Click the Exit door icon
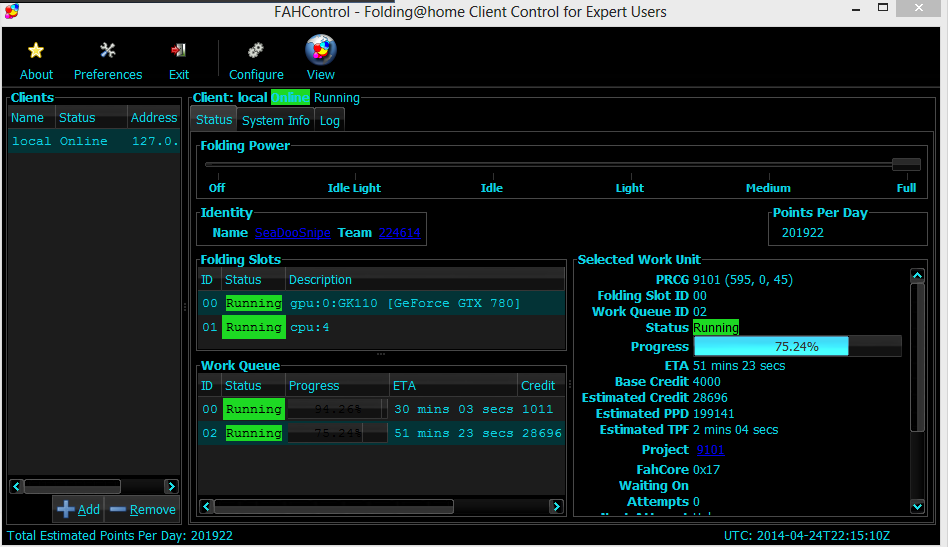The image size is (948, 547). click(x=178, y=51)
